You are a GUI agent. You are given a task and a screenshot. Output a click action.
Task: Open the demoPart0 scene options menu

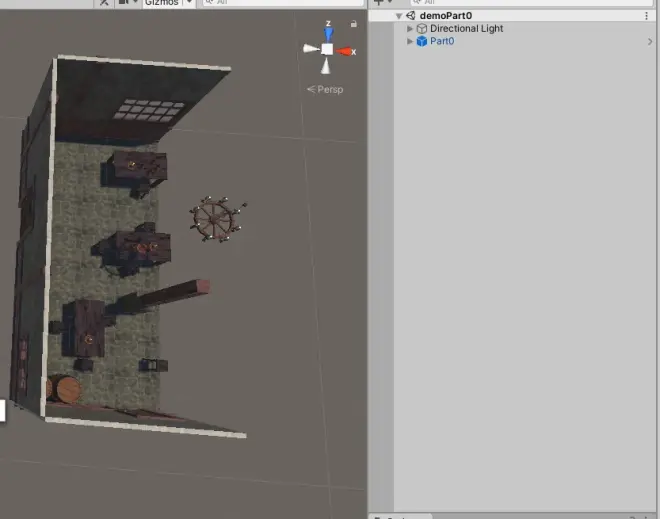[647, 16]
